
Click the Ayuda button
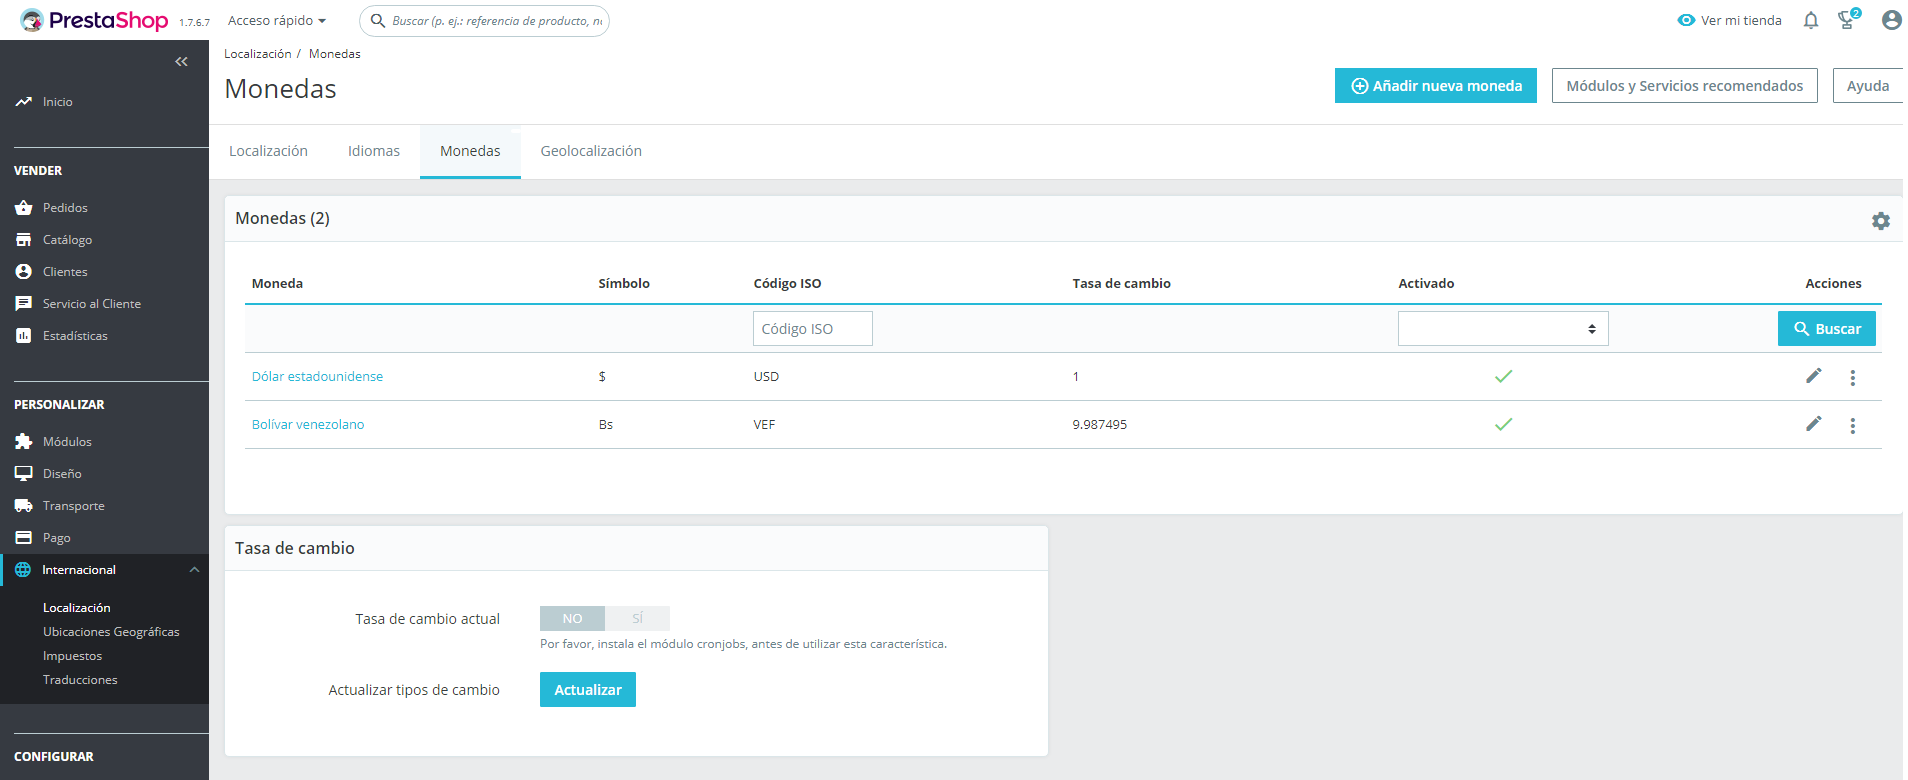click(x=1867, y=86)
